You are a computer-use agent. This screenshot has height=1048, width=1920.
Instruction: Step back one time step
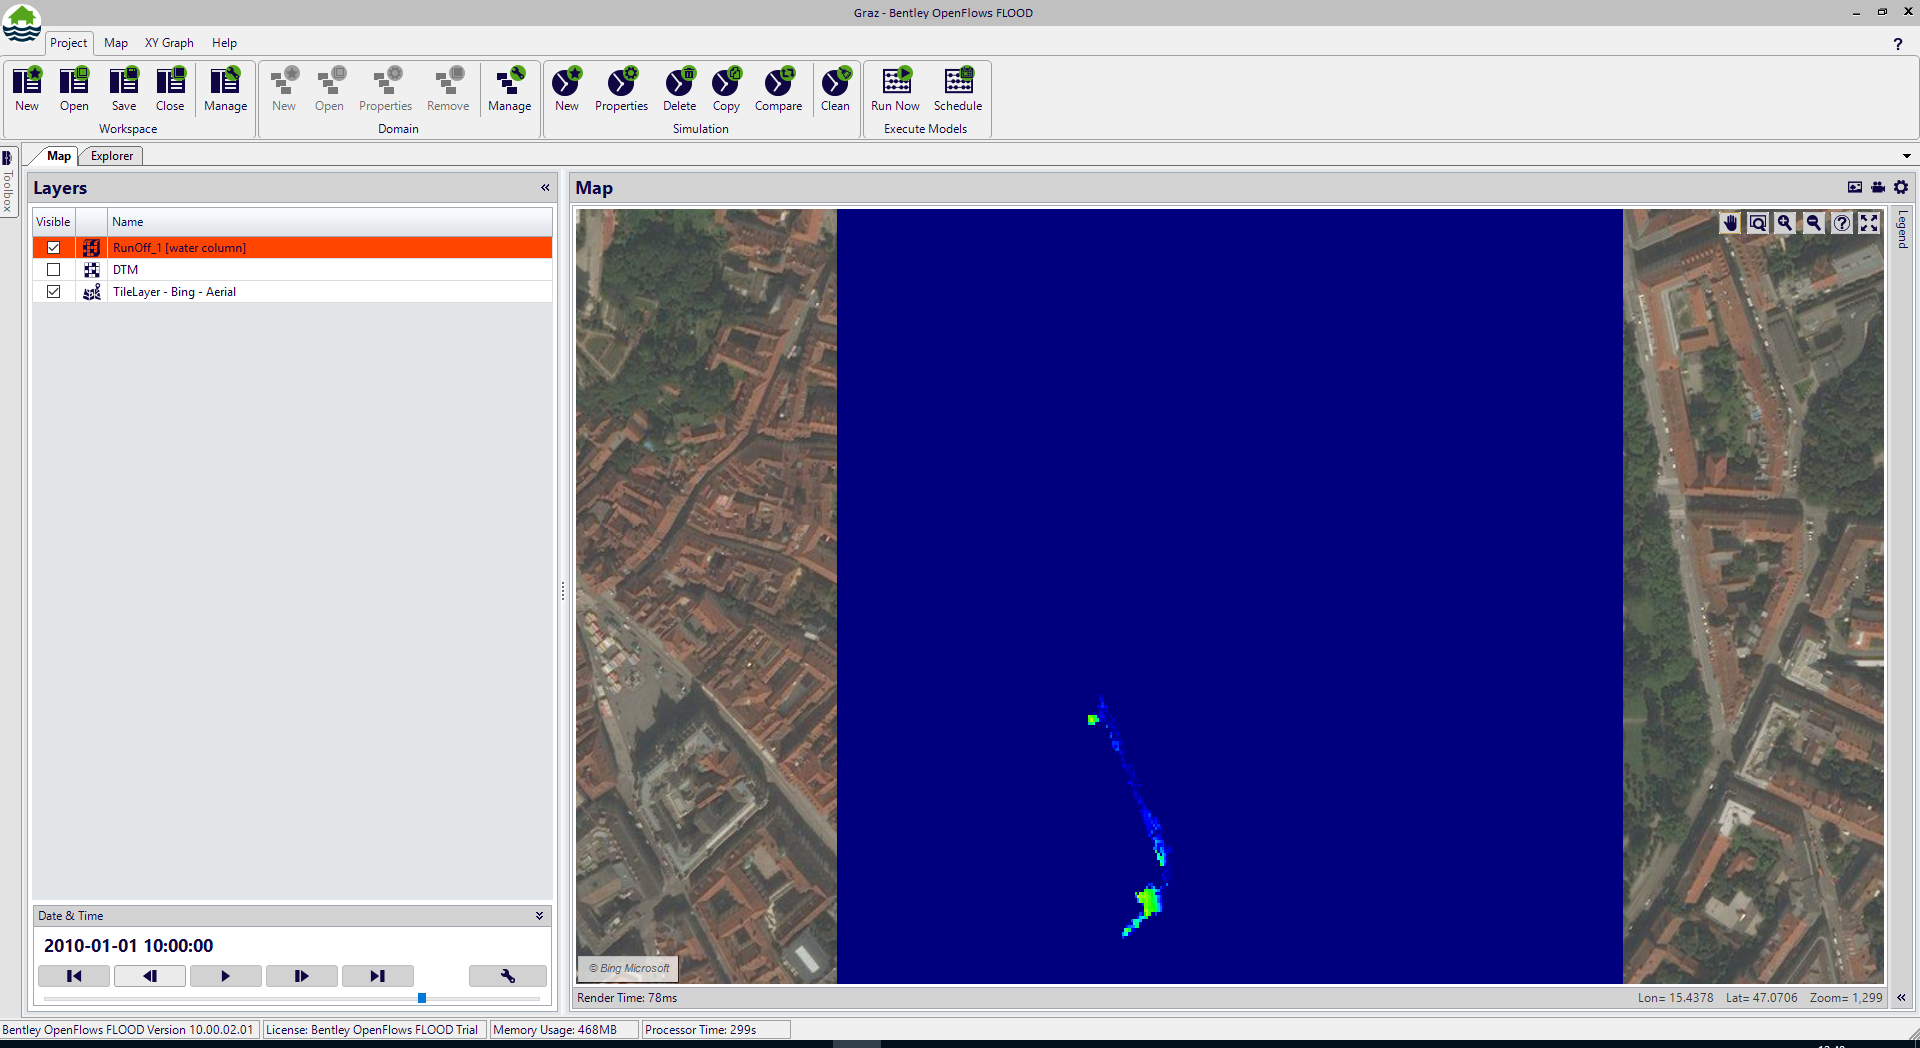pyautogui.click(x=150, y=976)
